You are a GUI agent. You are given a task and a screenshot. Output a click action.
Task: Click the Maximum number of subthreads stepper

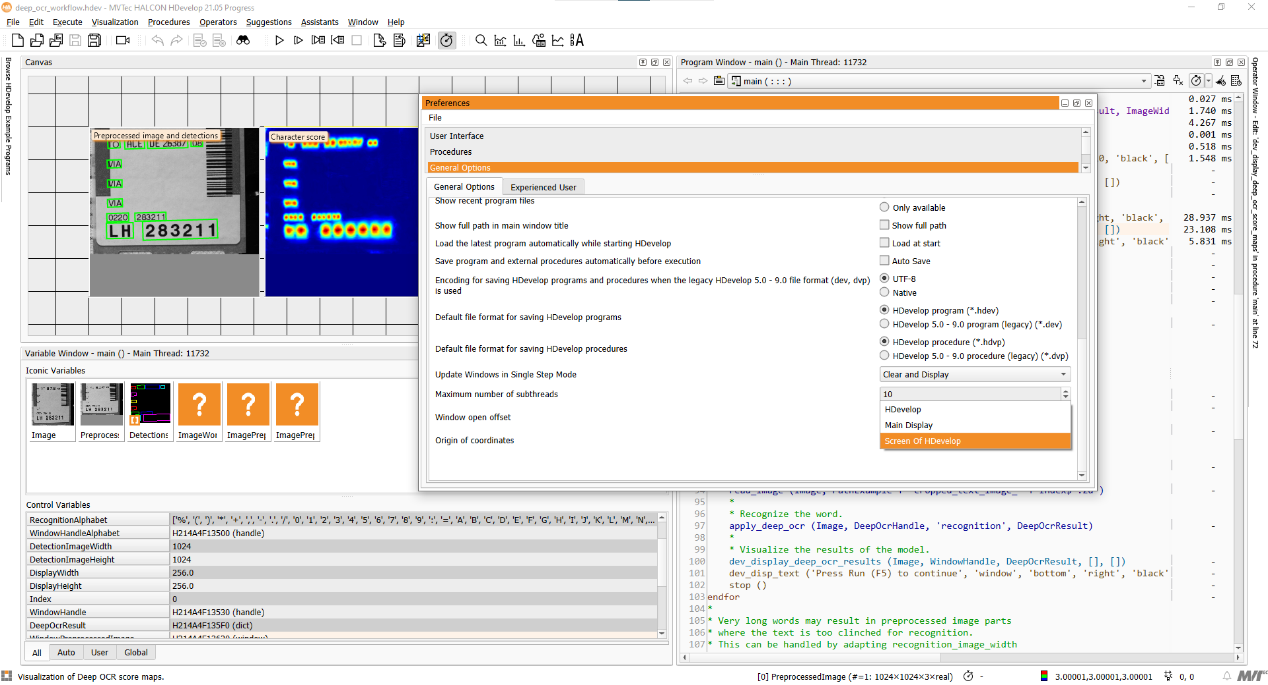pos(1064,394)
